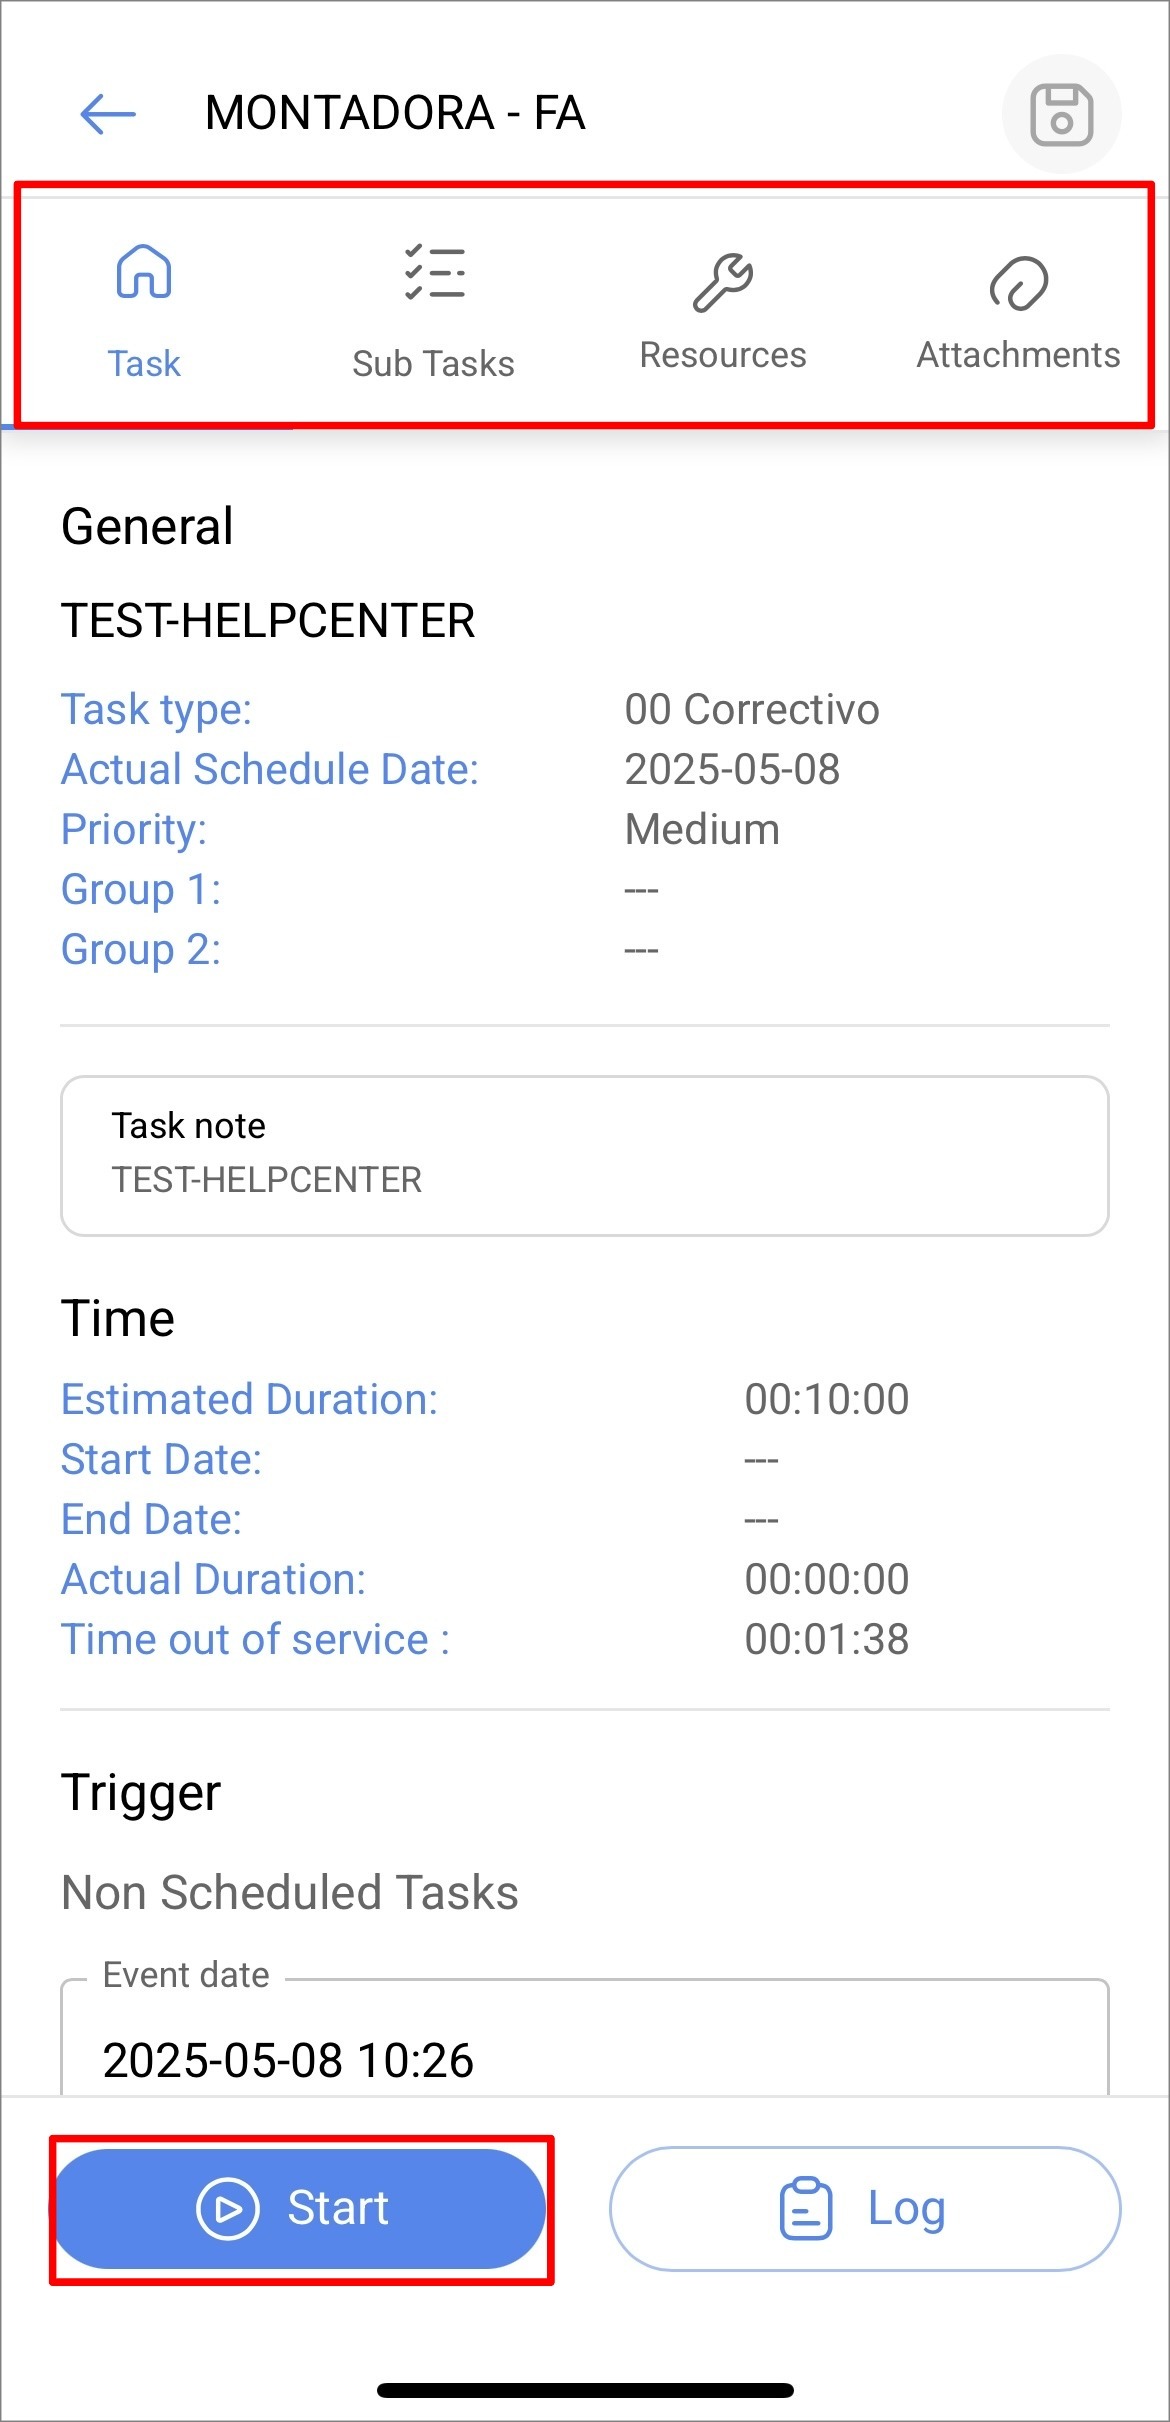Tap the Sub Tasks checklist icon
1170x2422 pixels.
coord(434,273)
